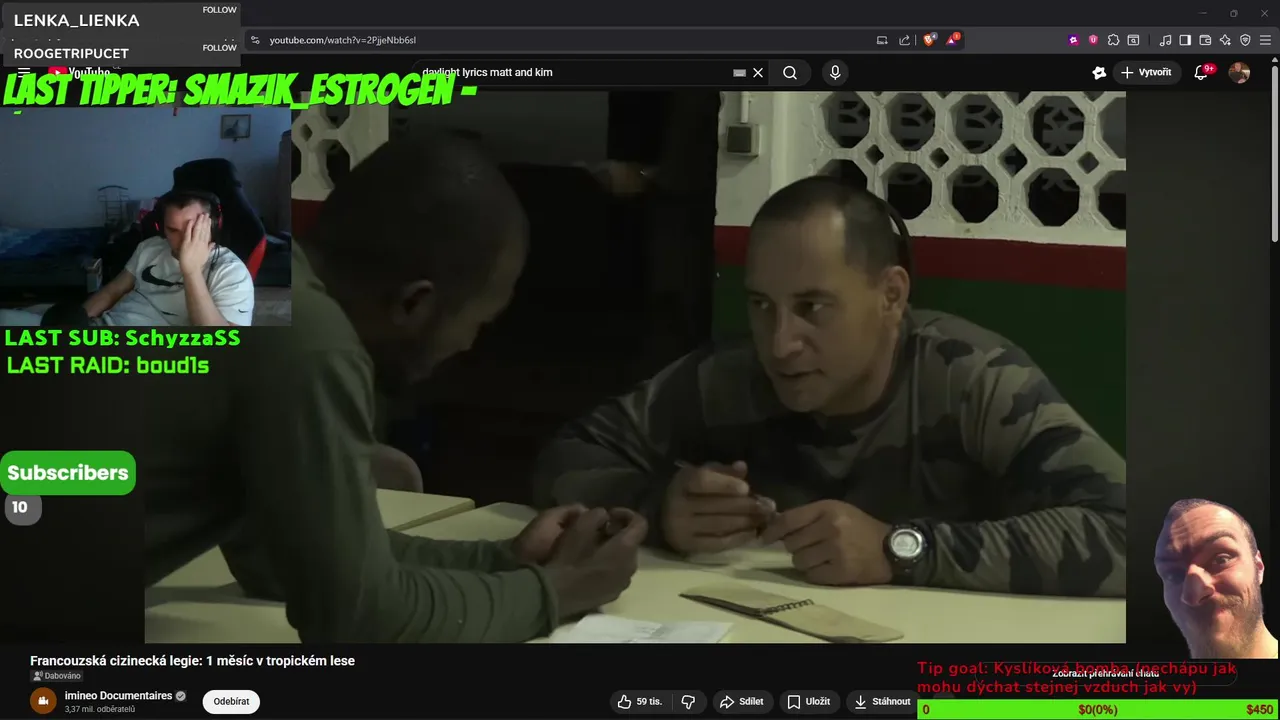Open the on-screen keyboard in search box
Viewport: 1280px width, 720px height.
coord(739,72)
